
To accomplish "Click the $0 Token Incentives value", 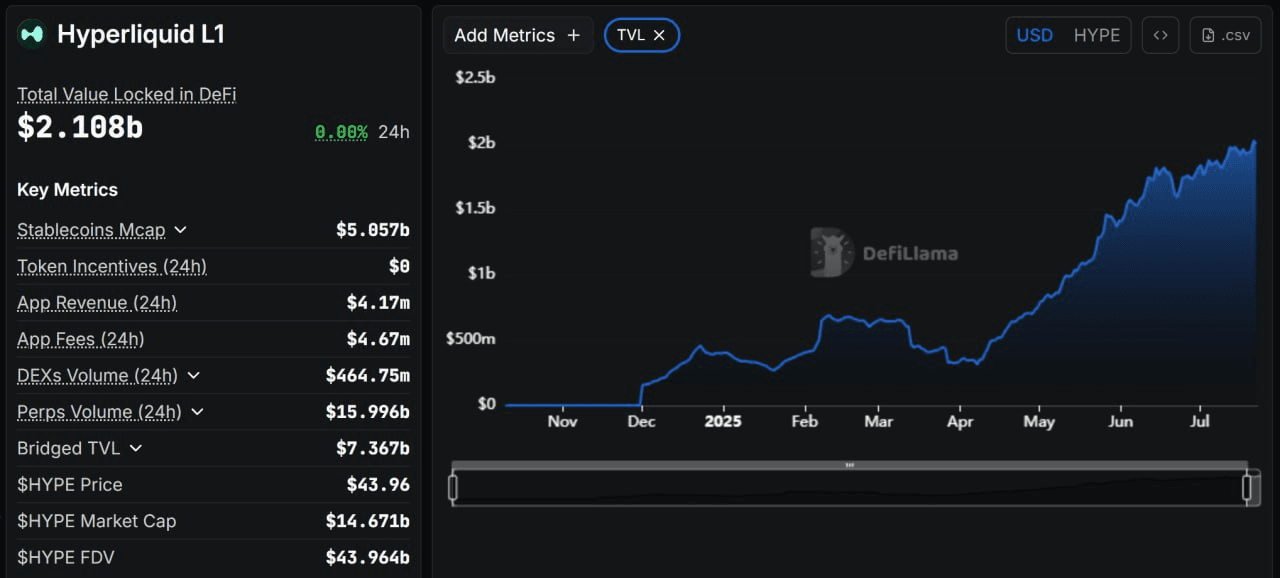I will click(399, 266).
